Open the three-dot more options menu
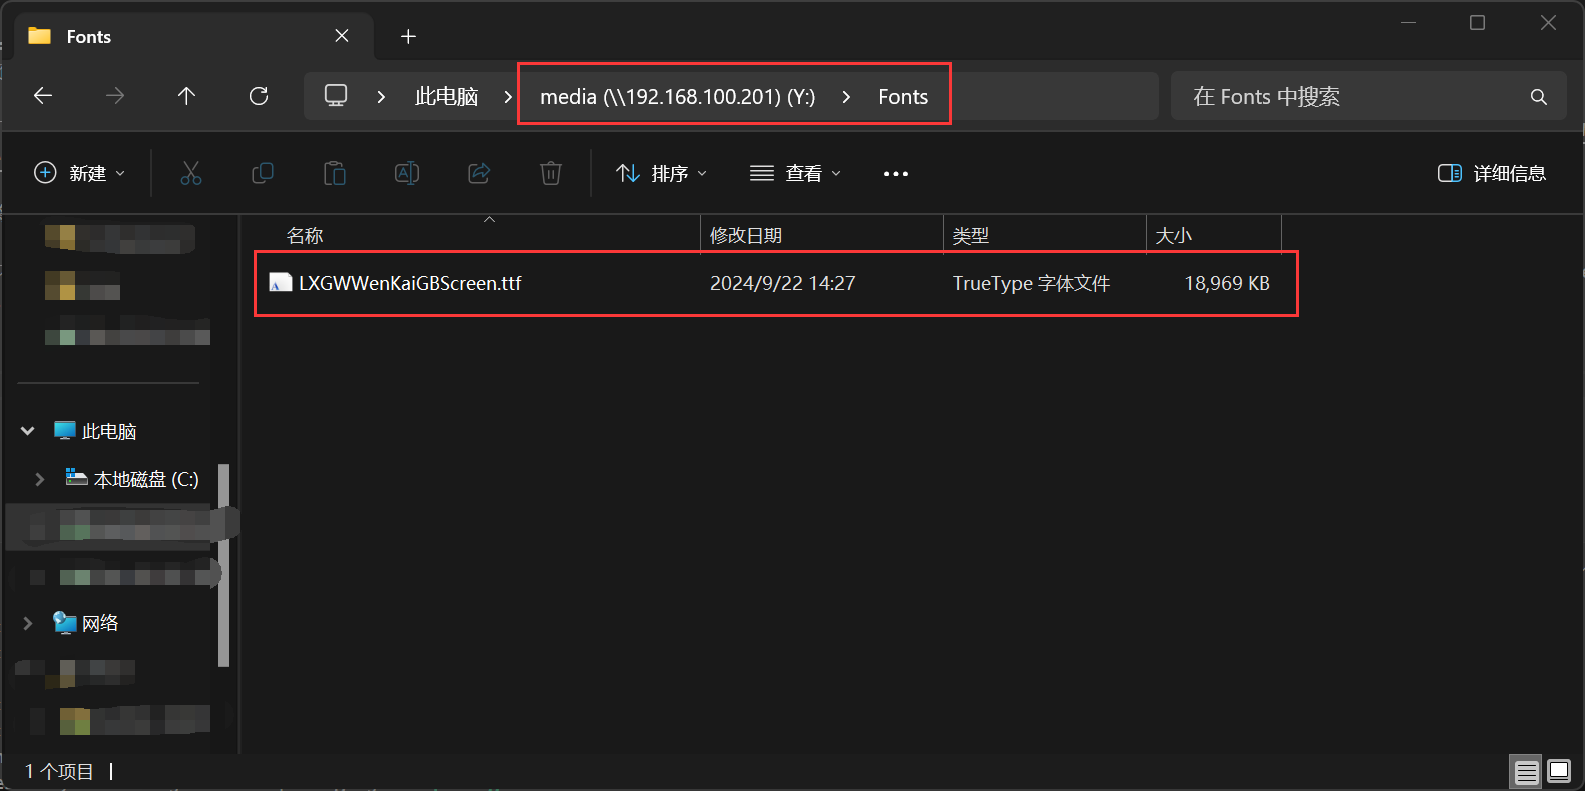 (896, 174)
